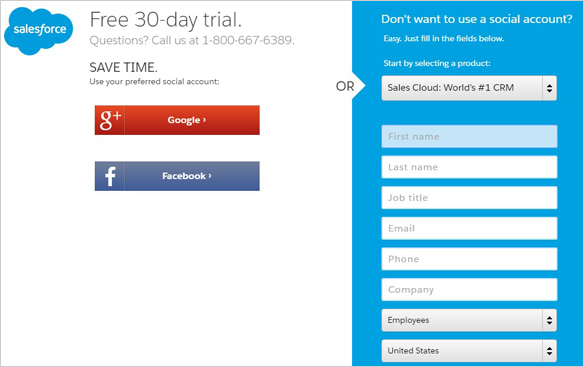Image resolution: width=584 pixels, height=367 pixels.
Task: Click into the Last name field
Action: 469,167
